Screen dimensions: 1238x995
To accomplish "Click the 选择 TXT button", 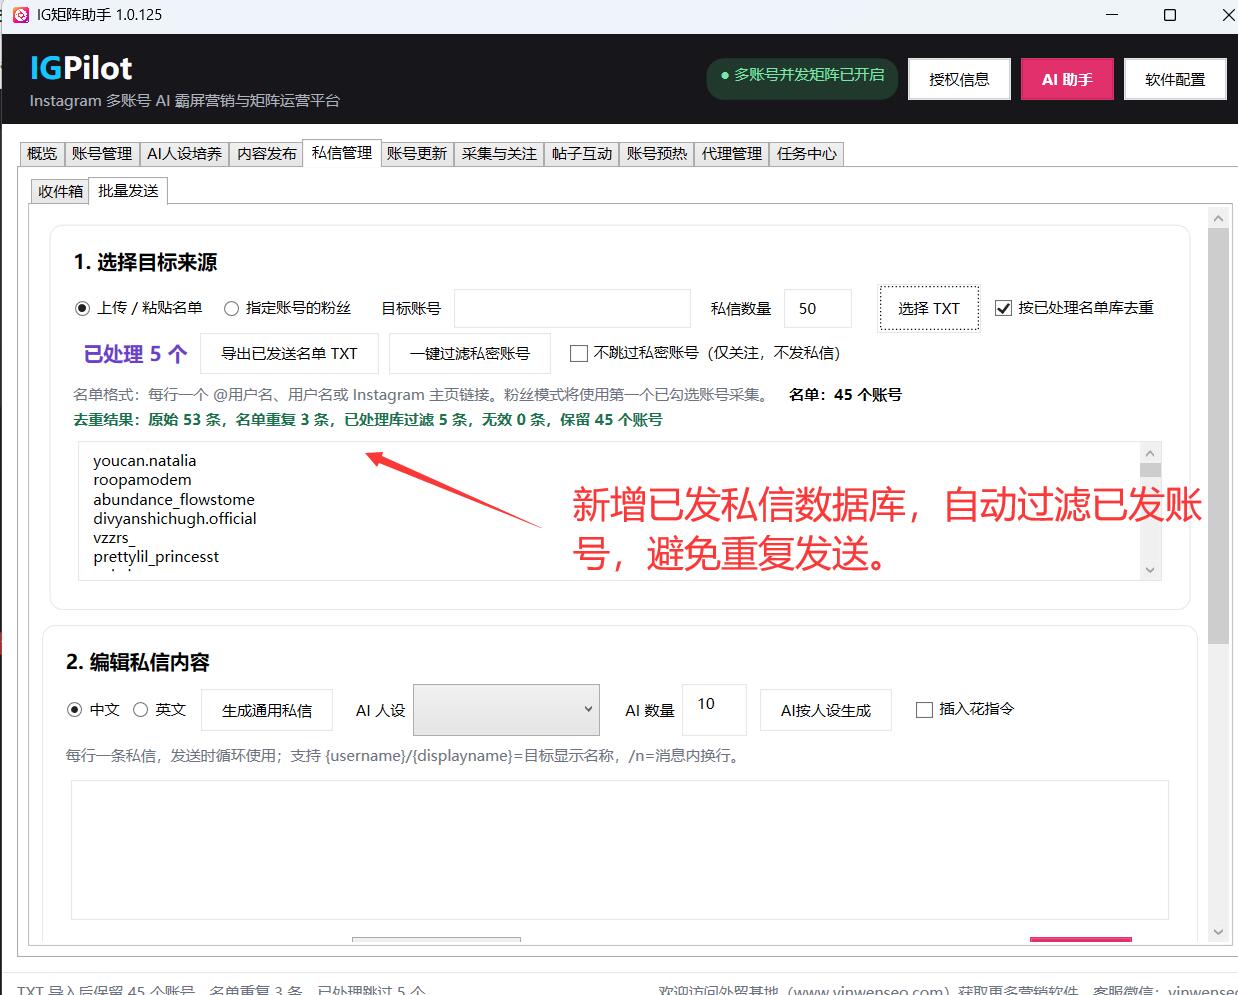I will pyautogui.click(x=929, y=308).
